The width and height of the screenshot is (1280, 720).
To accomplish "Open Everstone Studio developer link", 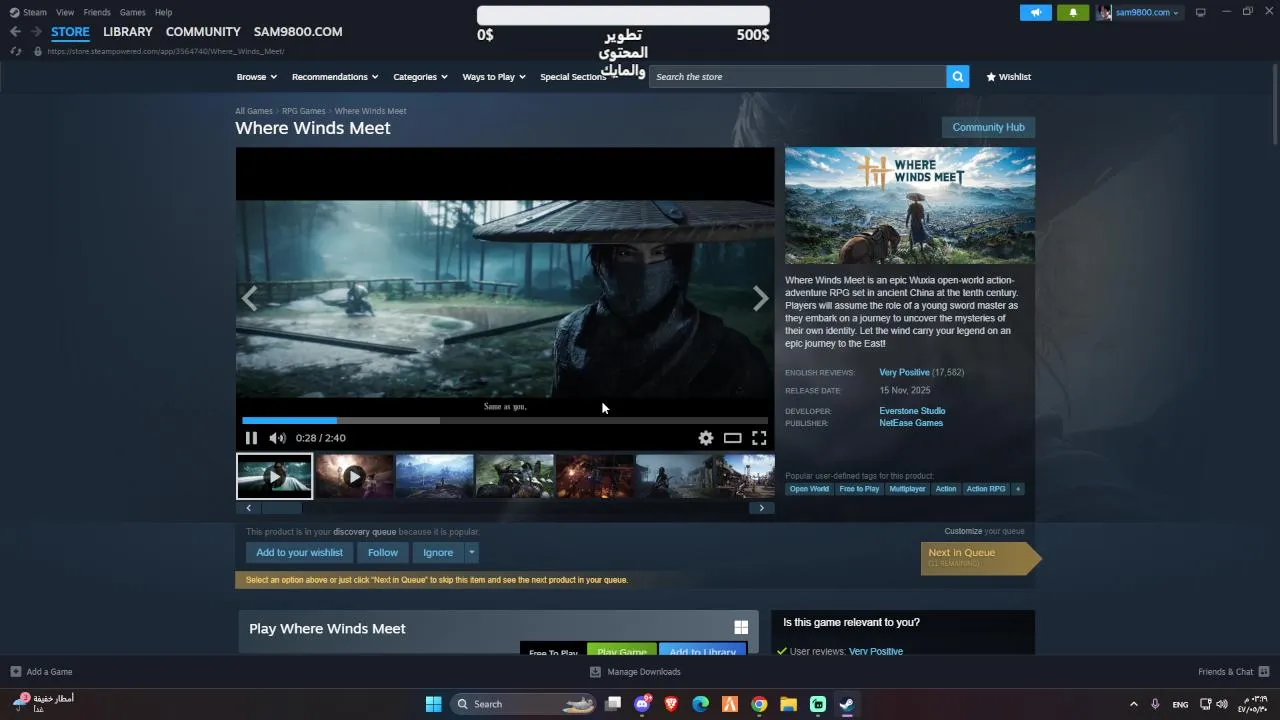I will click(912, 411).
